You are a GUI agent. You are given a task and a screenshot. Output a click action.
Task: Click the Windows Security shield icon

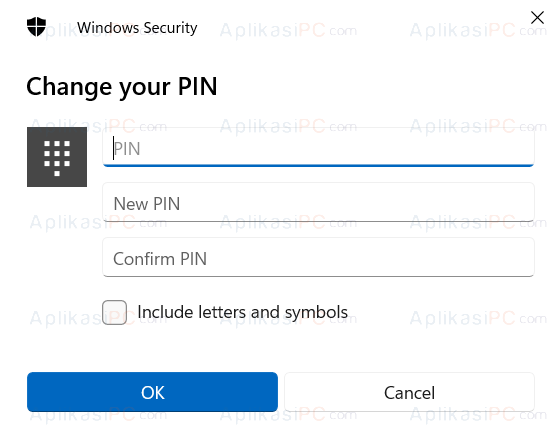(36, 27)
